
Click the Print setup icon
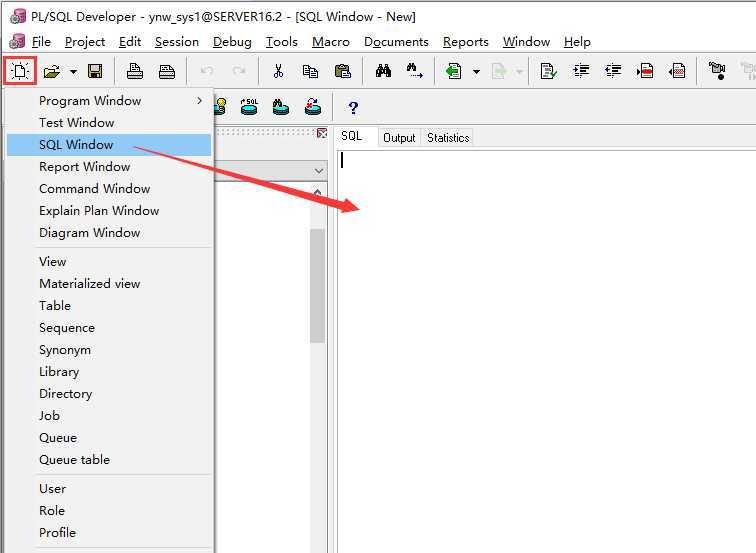[167, 71]
